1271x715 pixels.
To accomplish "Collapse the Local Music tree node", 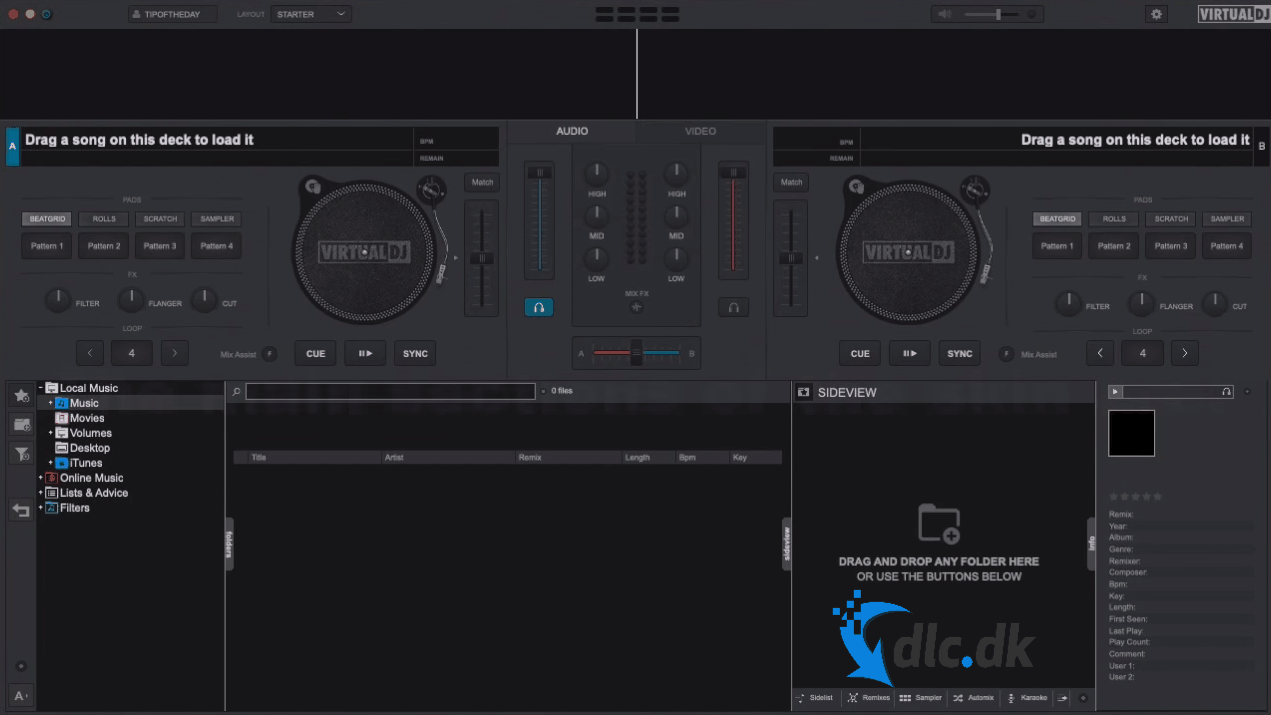I will 41,388.
